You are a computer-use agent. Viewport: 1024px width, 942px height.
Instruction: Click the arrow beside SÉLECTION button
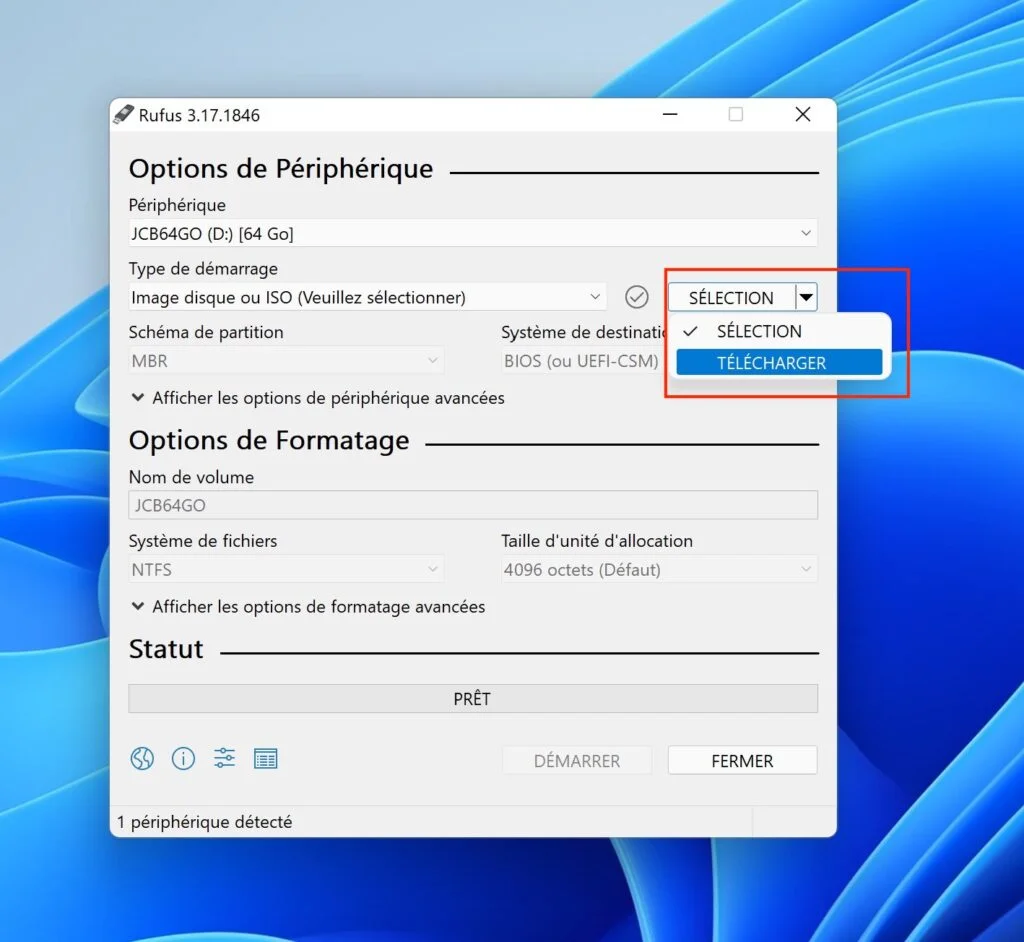(x=806, y=297)
